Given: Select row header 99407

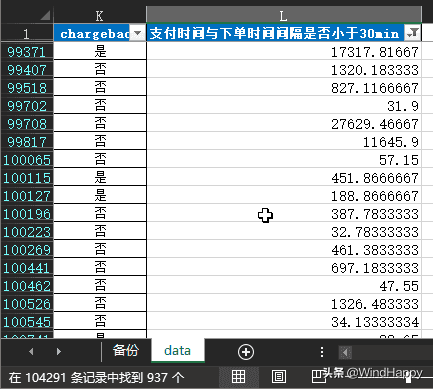Looking at the screenshot, I should click(27, 70).
